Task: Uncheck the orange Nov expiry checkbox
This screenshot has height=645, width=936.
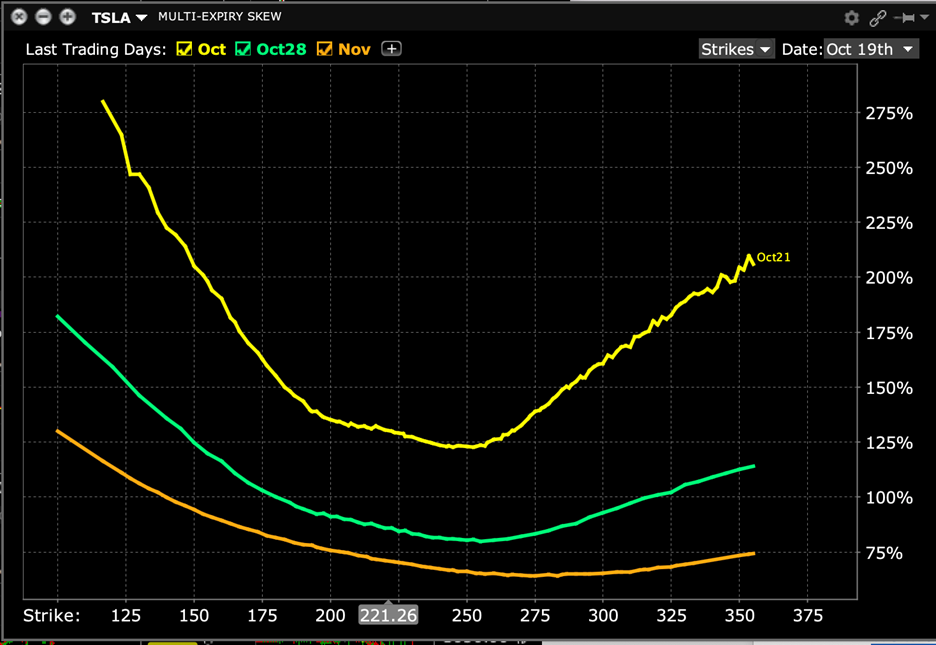Action: click(x=327, y=48)
